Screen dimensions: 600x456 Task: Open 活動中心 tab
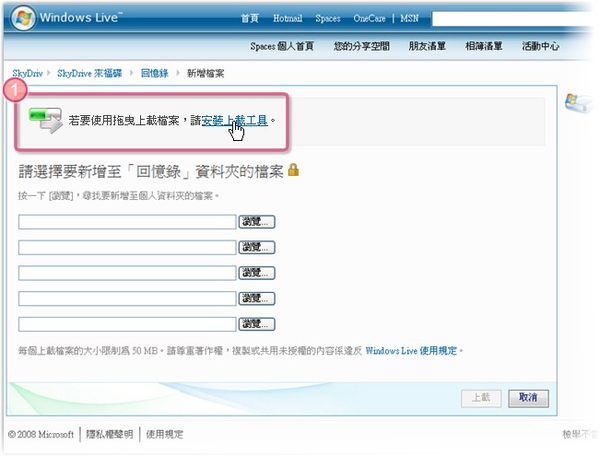tap(540, 46)
